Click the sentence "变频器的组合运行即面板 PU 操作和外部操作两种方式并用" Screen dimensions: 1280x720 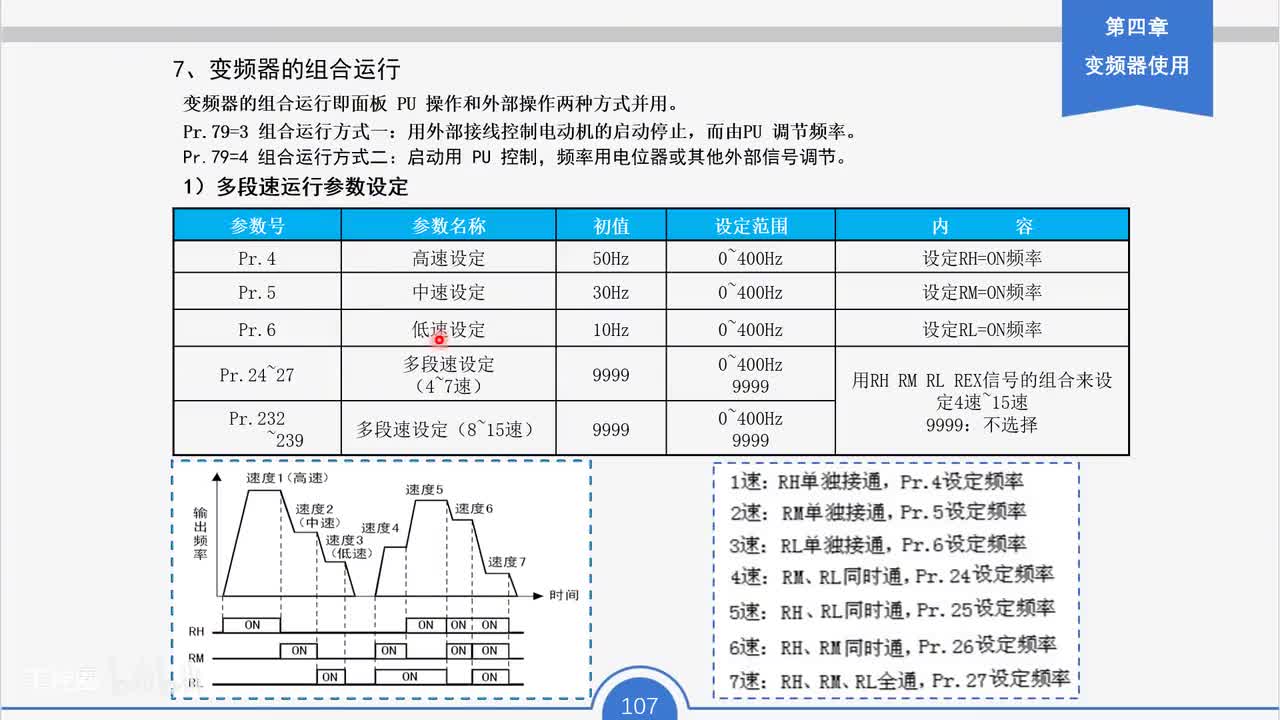(x=431, y=104)
